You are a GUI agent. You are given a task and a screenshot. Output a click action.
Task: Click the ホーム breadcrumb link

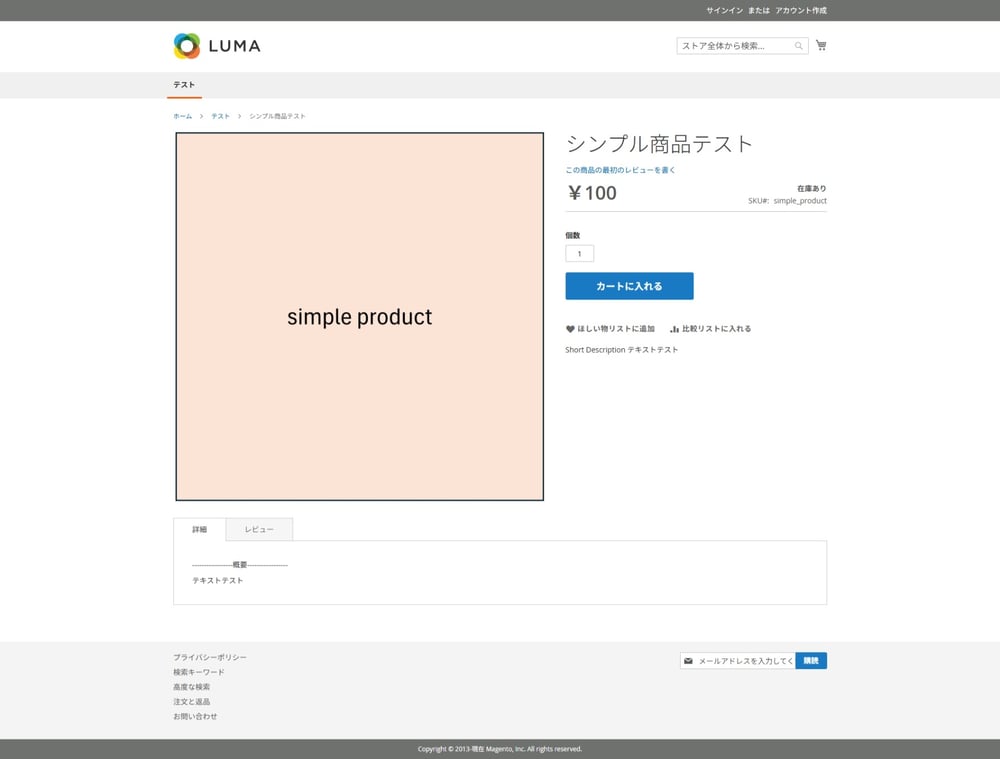[182, 116]
